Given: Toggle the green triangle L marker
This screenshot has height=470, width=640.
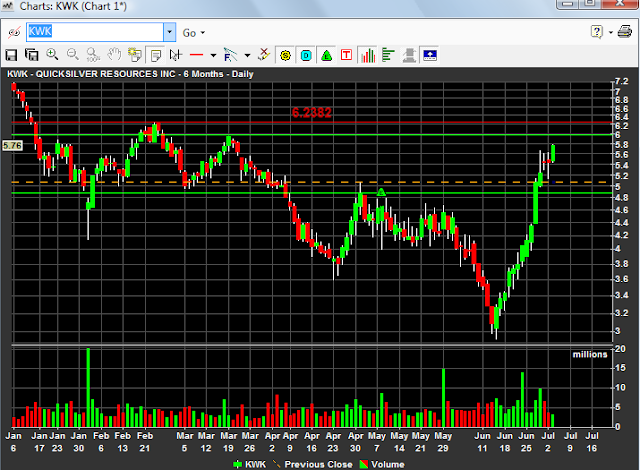Looking at the screenshot, I should (327, 55).
